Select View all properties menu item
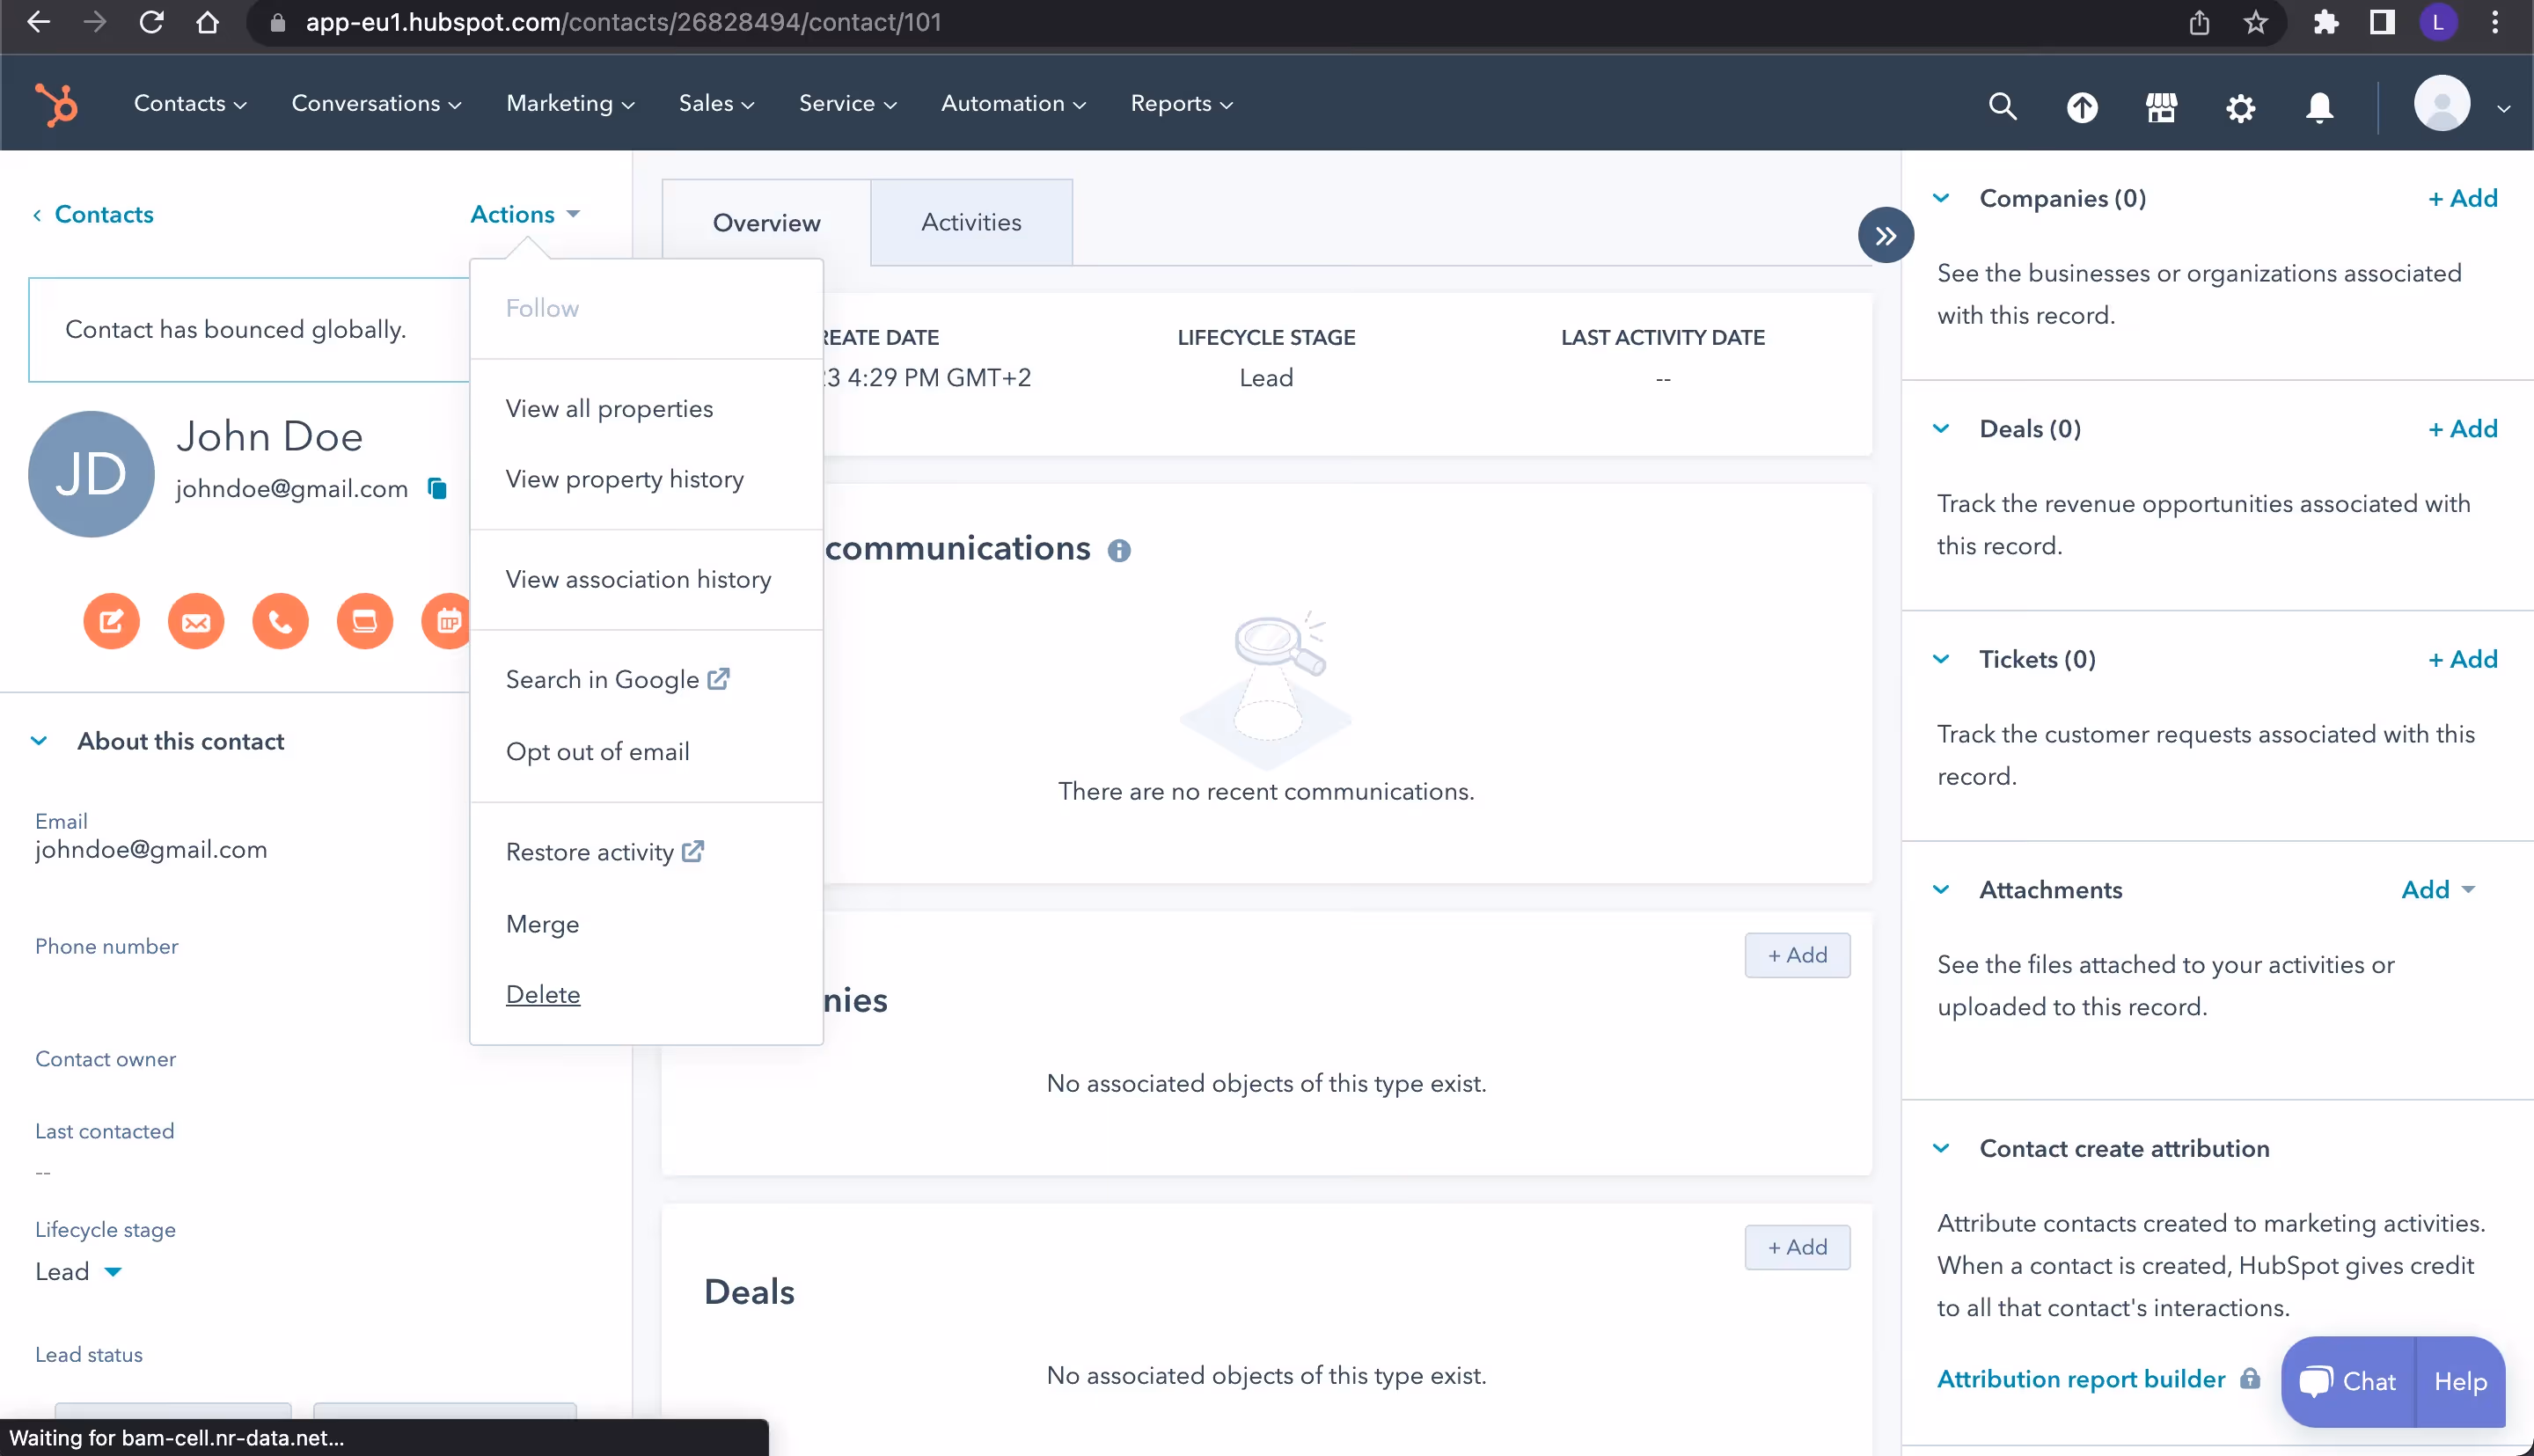The image size is (2534, 1456). pyautogui.click(x=646, y=409)
